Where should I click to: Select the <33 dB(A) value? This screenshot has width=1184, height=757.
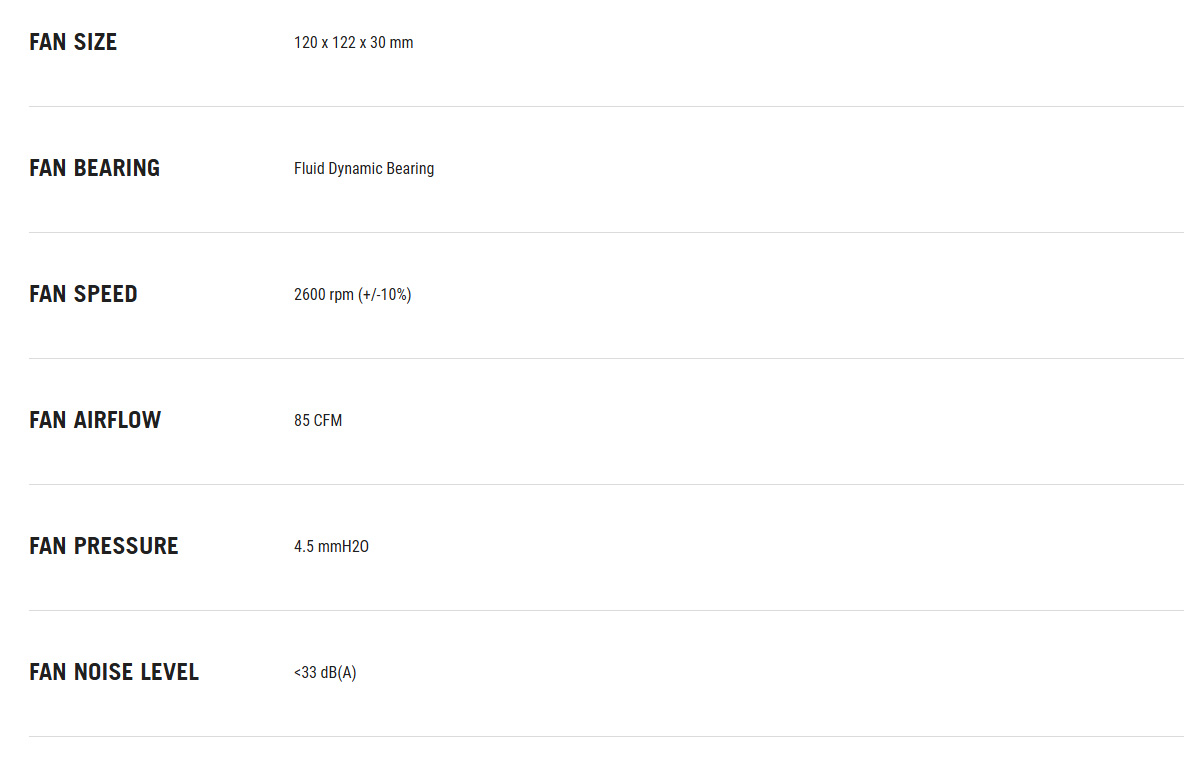325,673
